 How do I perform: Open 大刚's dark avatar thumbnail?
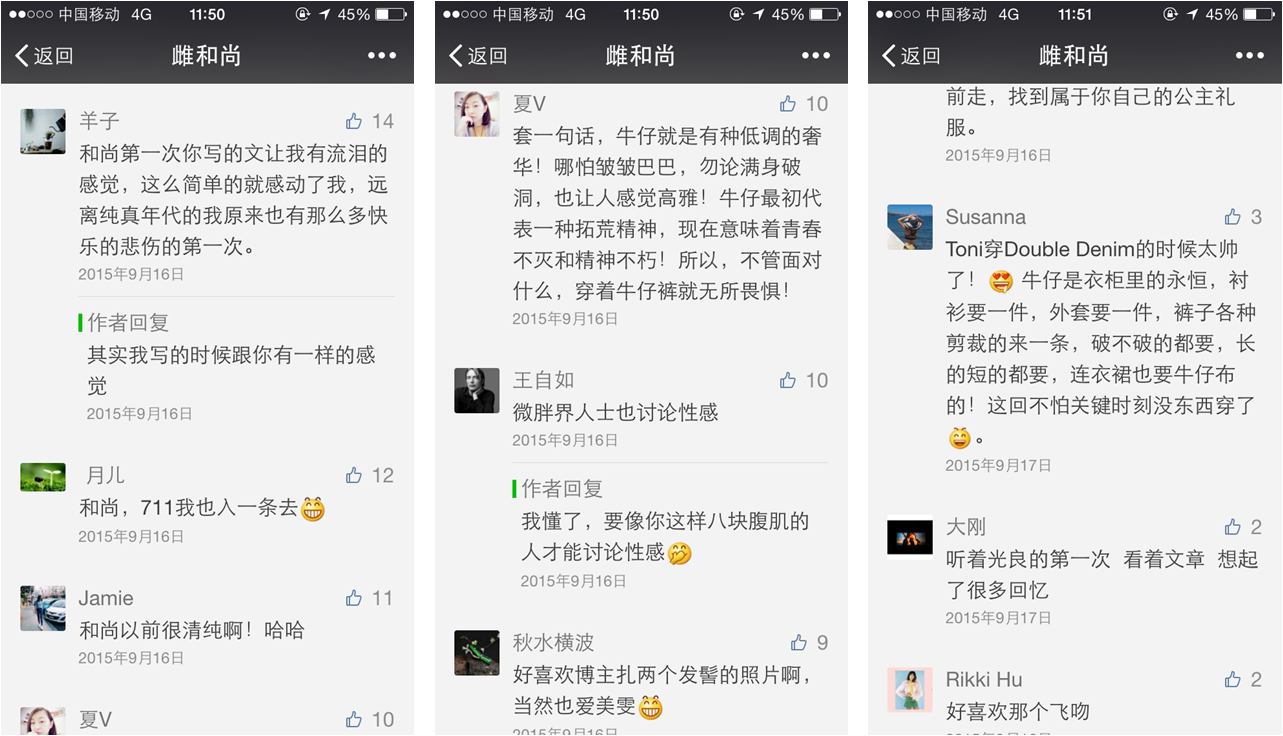[x=910, y=537]
